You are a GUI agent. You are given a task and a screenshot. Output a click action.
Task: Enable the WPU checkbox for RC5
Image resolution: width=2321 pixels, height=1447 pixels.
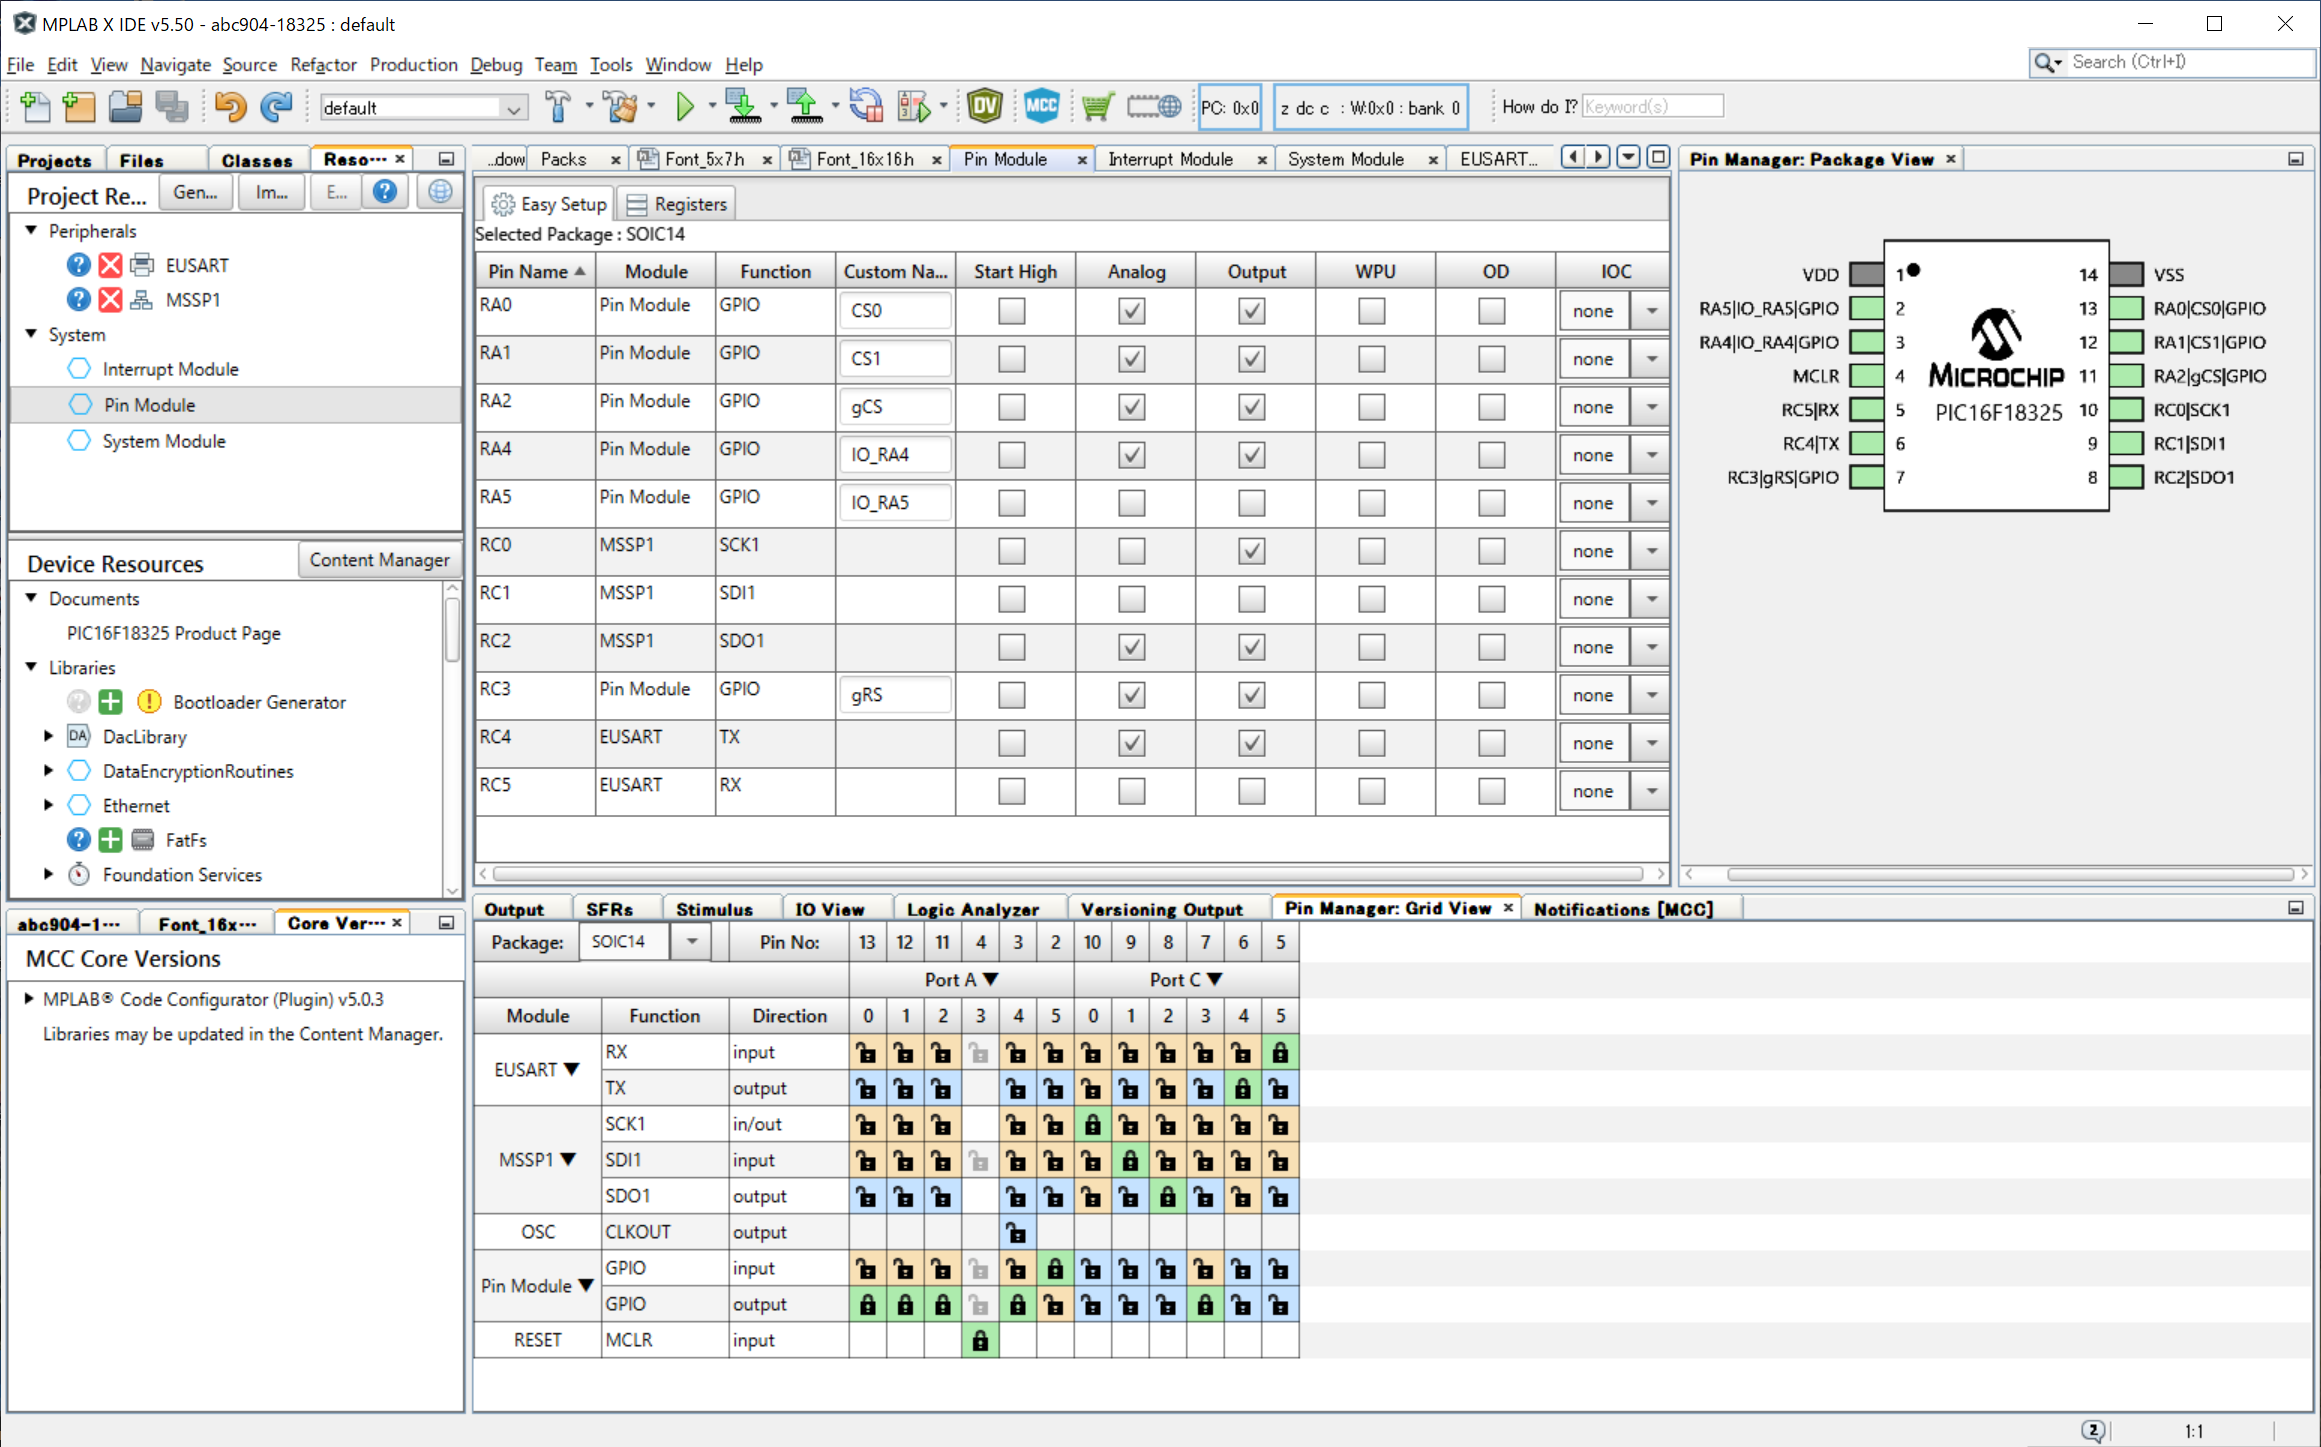pos(1372,791)
